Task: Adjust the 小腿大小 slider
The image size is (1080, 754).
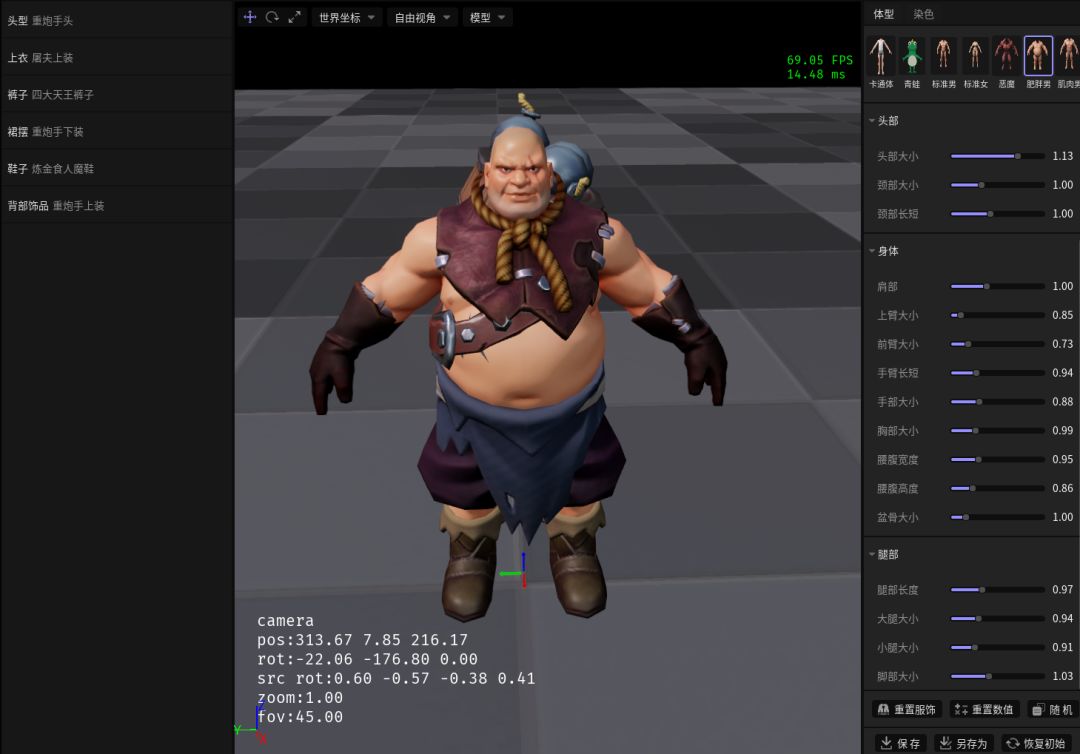Action: (997, 648)
